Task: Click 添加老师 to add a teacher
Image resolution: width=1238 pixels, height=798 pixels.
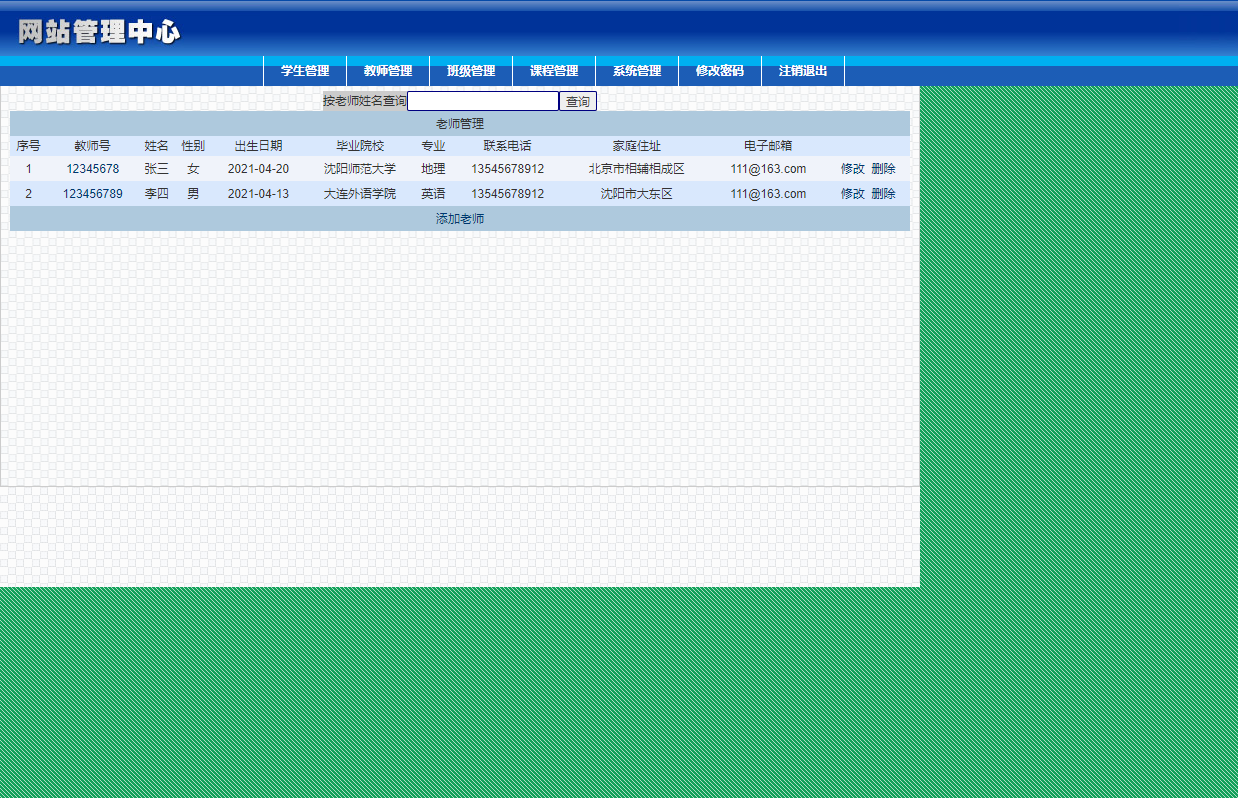Action: 459,218
